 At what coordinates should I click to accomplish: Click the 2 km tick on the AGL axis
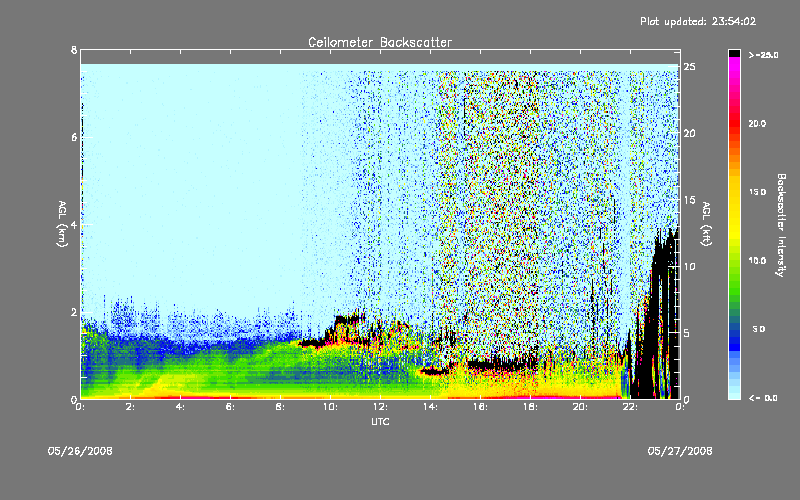(x=74, y=312)
